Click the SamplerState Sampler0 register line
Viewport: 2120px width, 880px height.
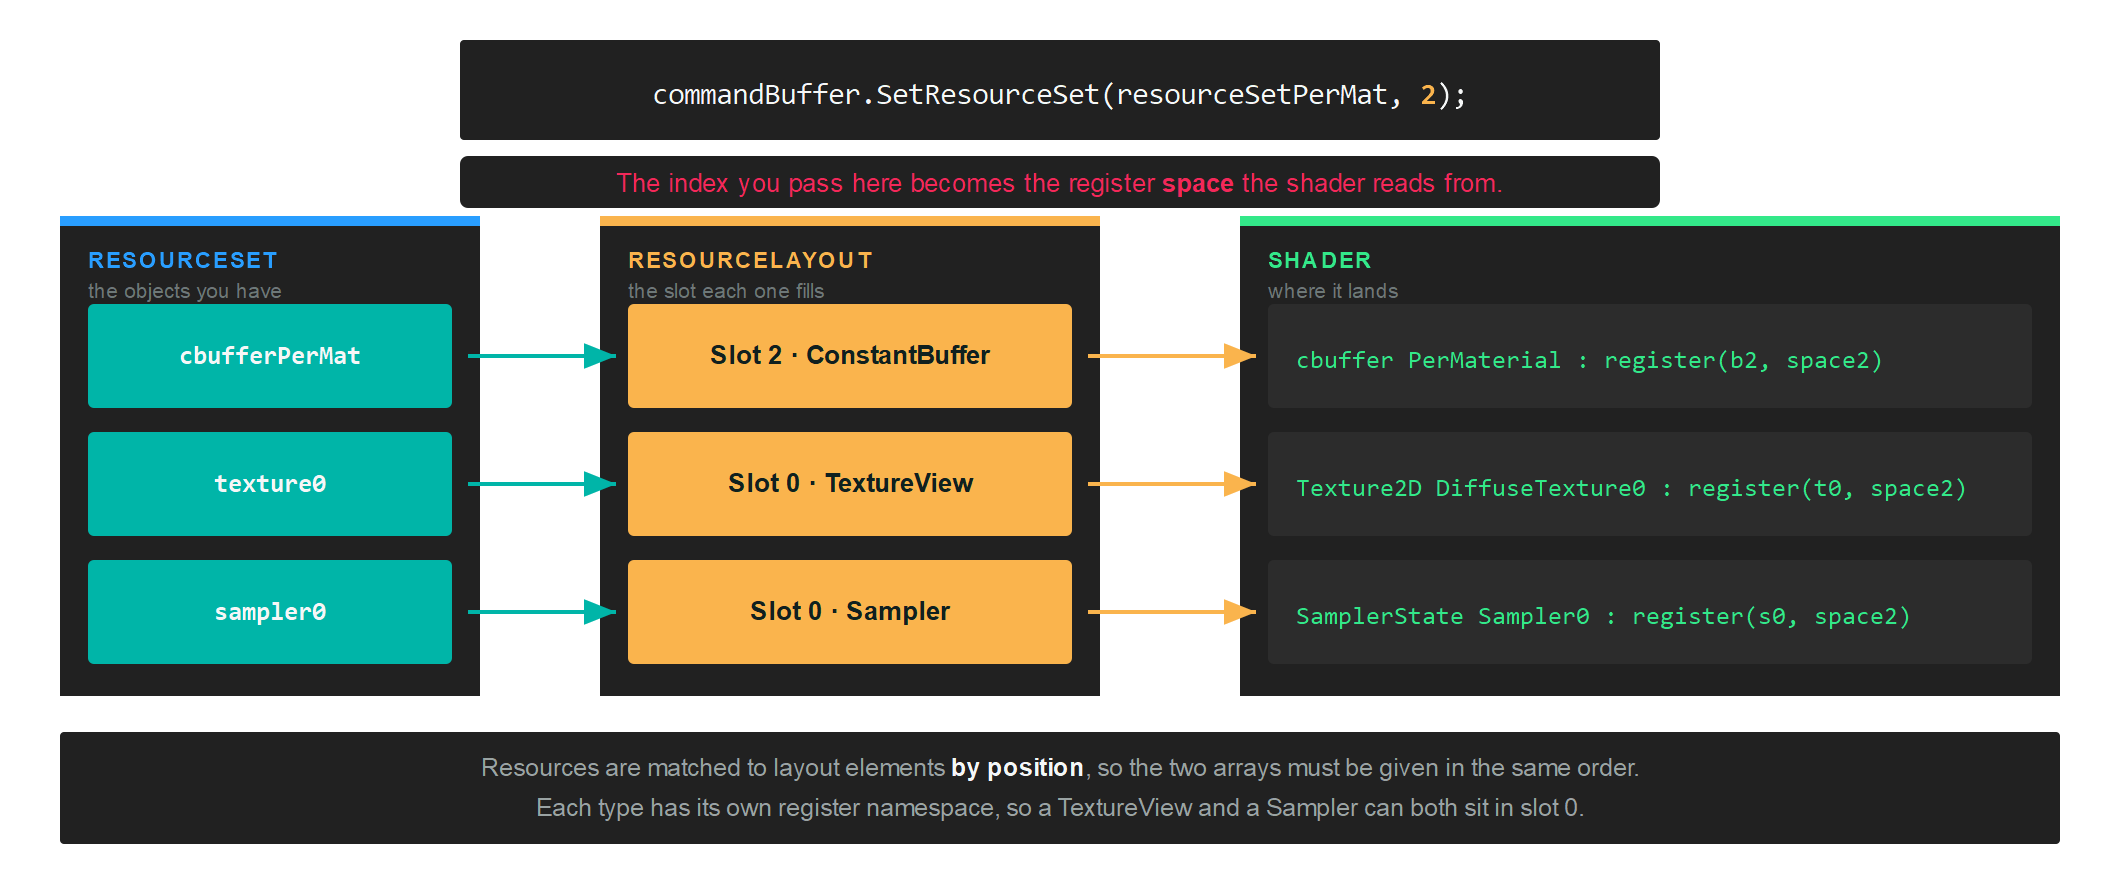pos(1650,612)
